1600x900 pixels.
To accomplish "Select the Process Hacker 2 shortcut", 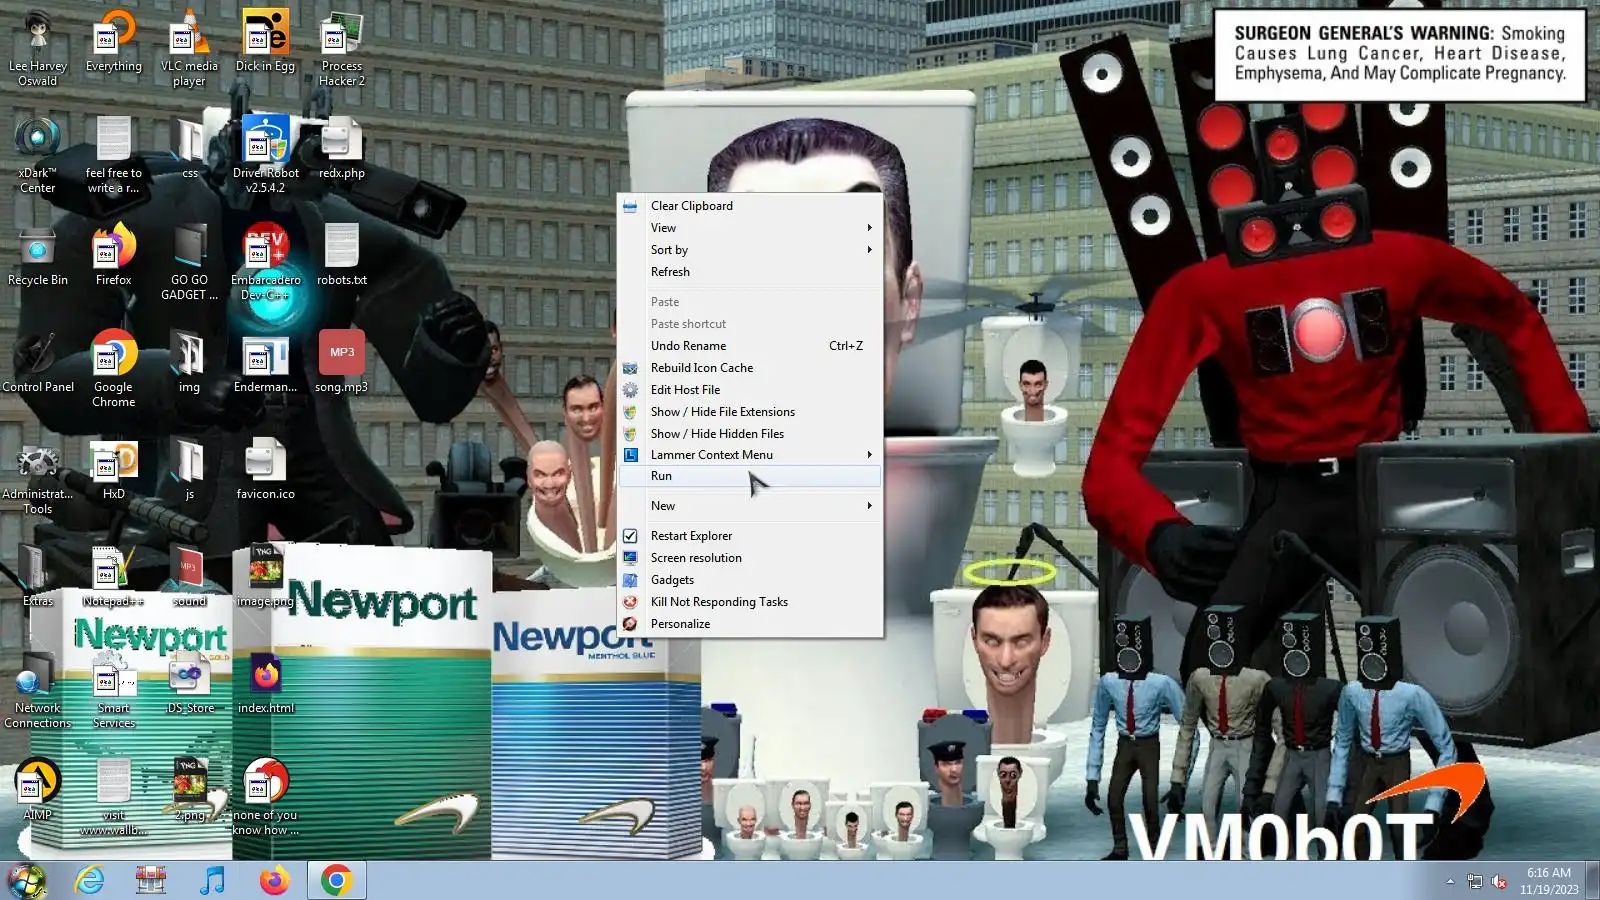I will pos(342,47).
